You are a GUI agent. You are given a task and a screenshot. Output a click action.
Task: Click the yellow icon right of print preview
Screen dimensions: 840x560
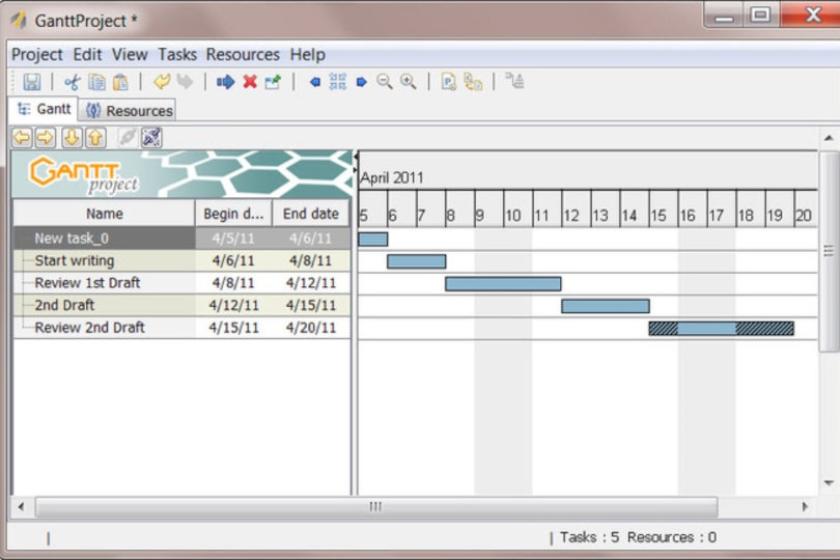tap(473, 82)
